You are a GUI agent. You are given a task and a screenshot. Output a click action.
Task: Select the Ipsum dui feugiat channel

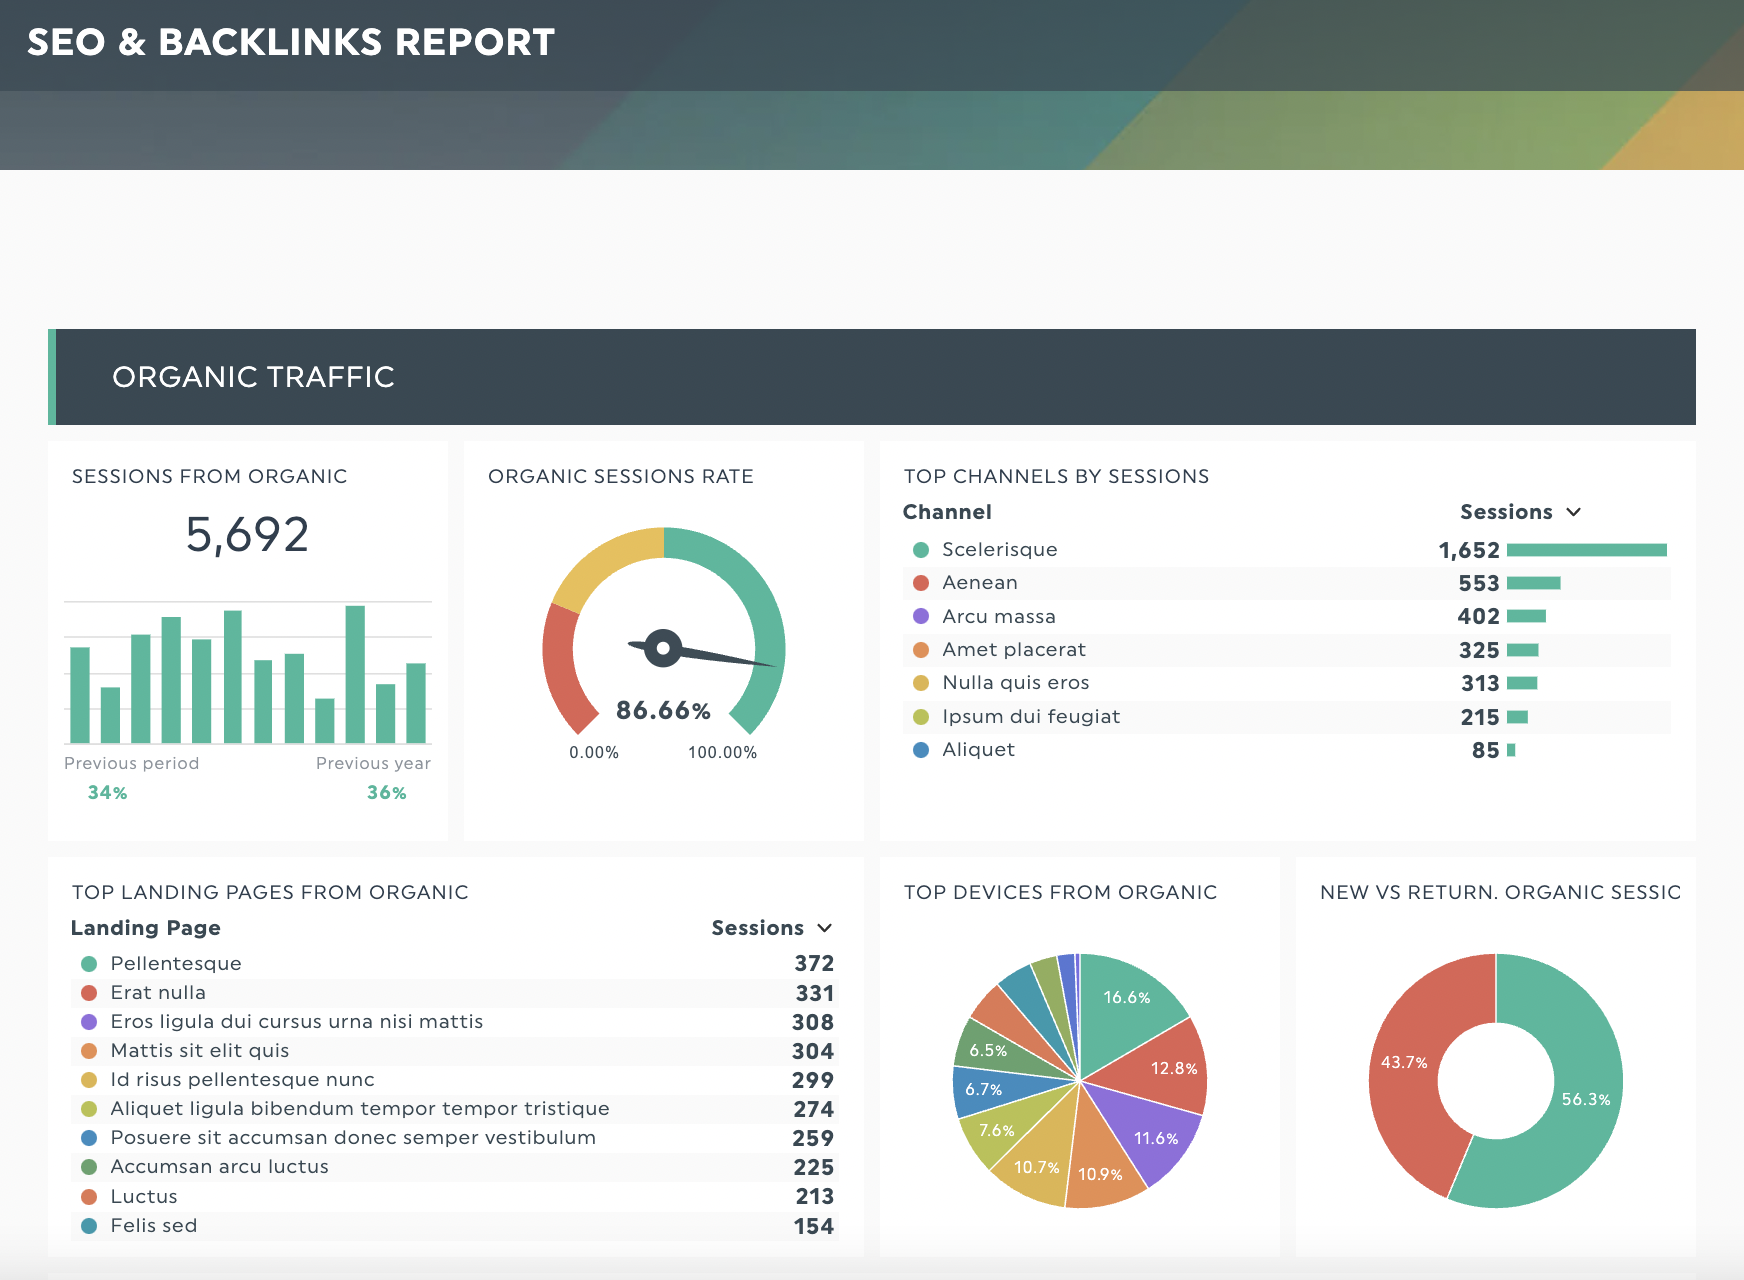[x=1031, y=717]
